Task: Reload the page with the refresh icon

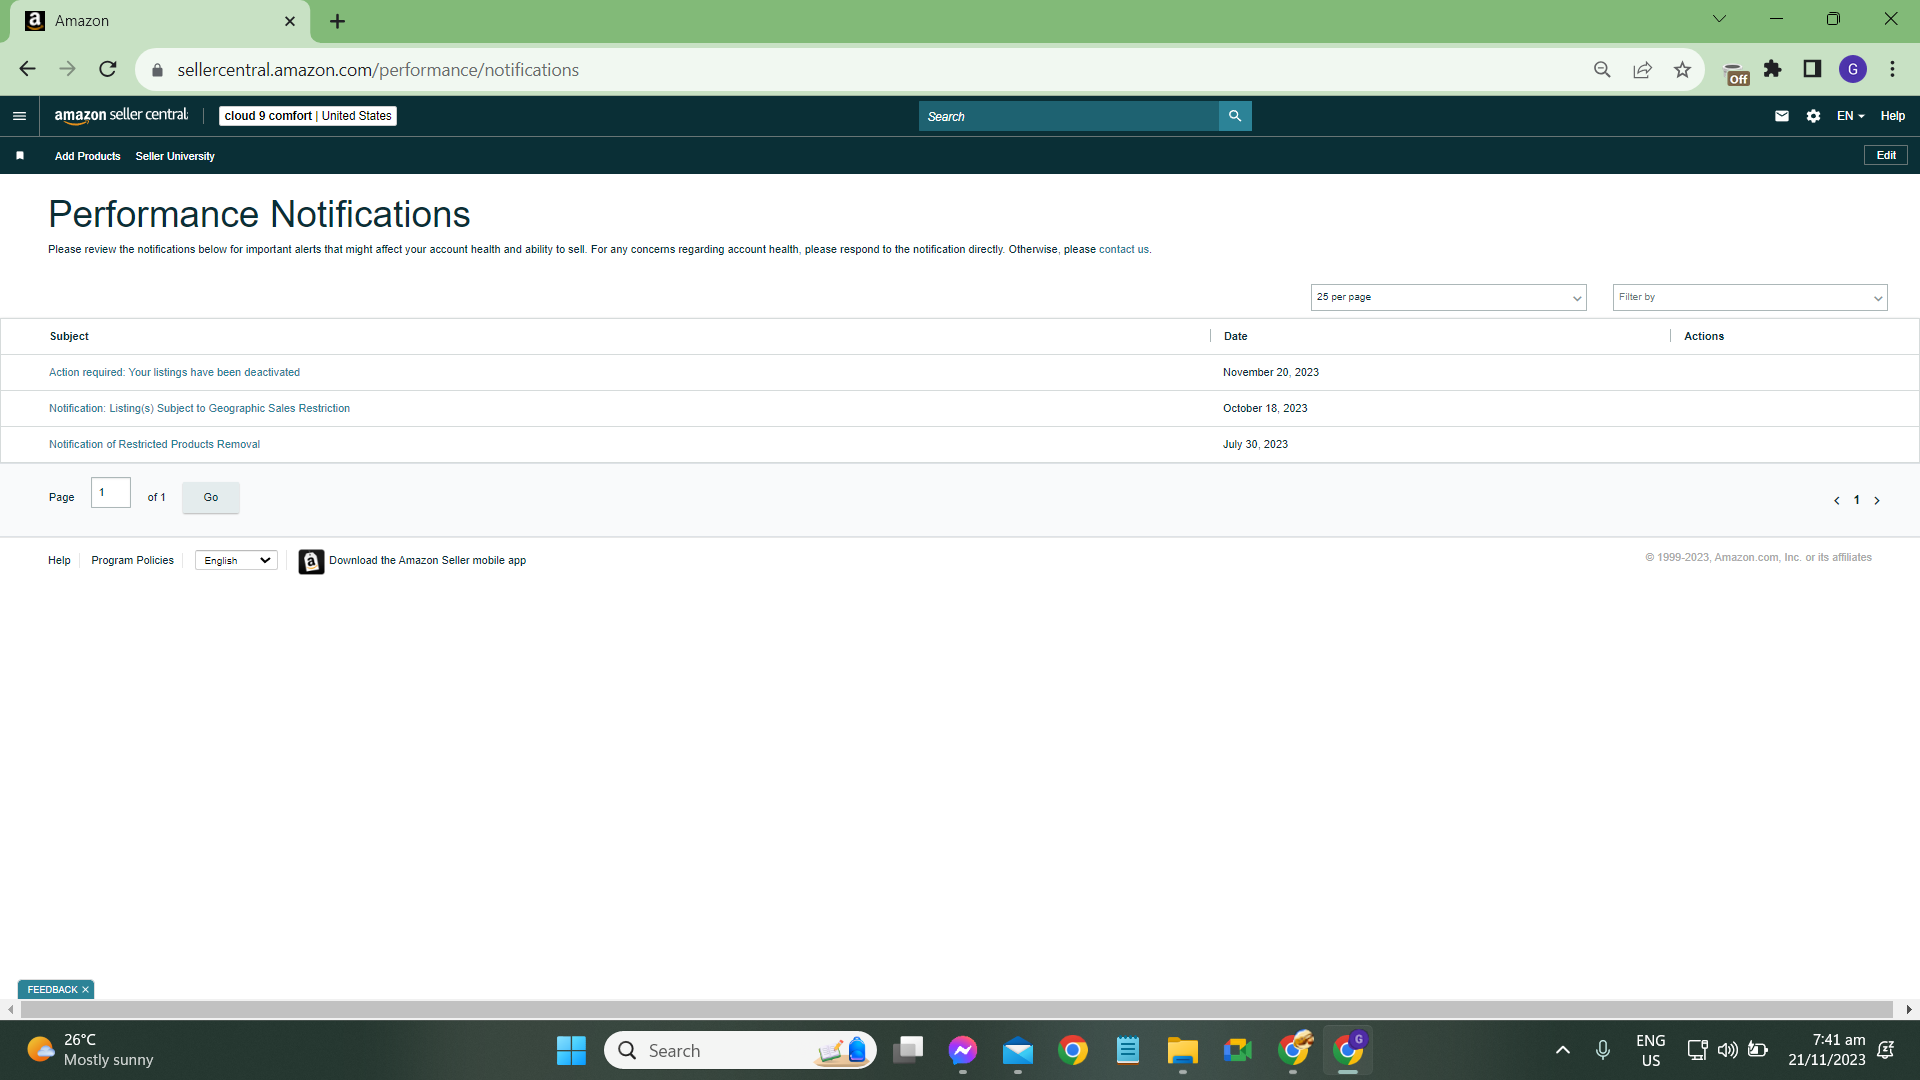Action: point(108,69)
